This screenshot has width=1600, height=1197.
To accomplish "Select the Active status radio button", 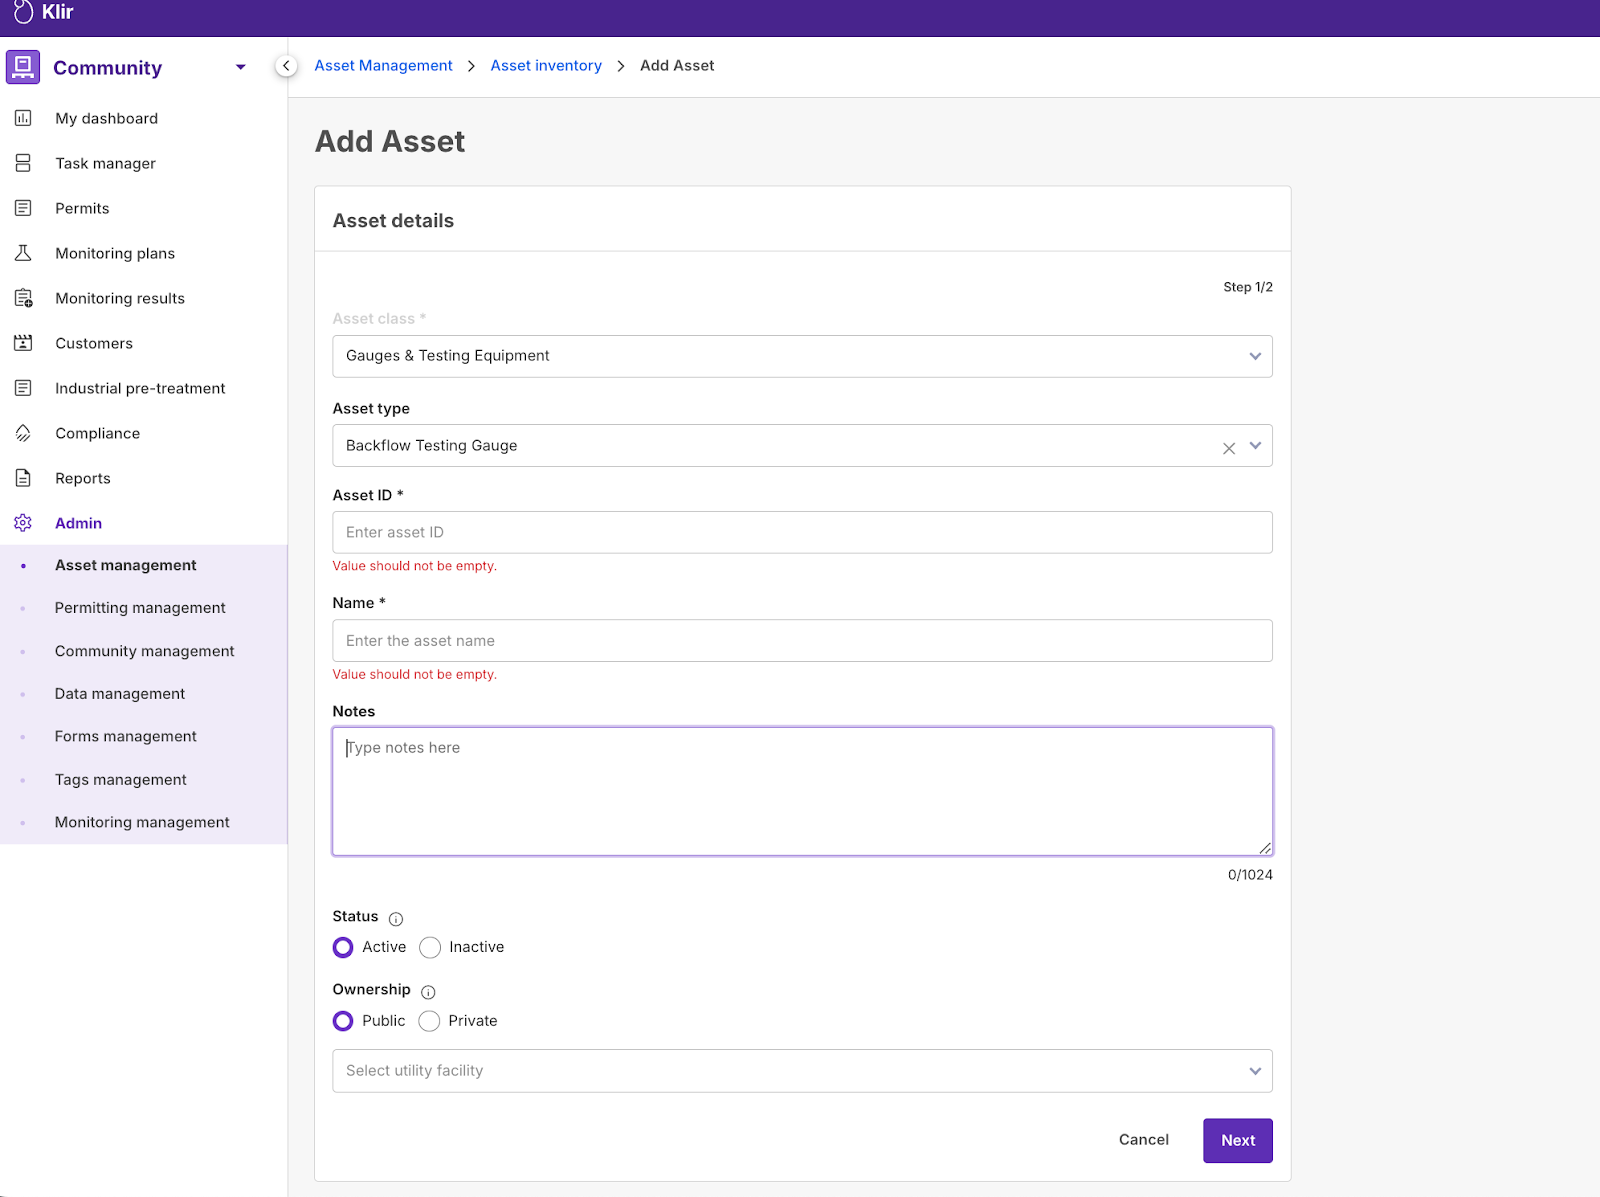I will pos(343,947).
